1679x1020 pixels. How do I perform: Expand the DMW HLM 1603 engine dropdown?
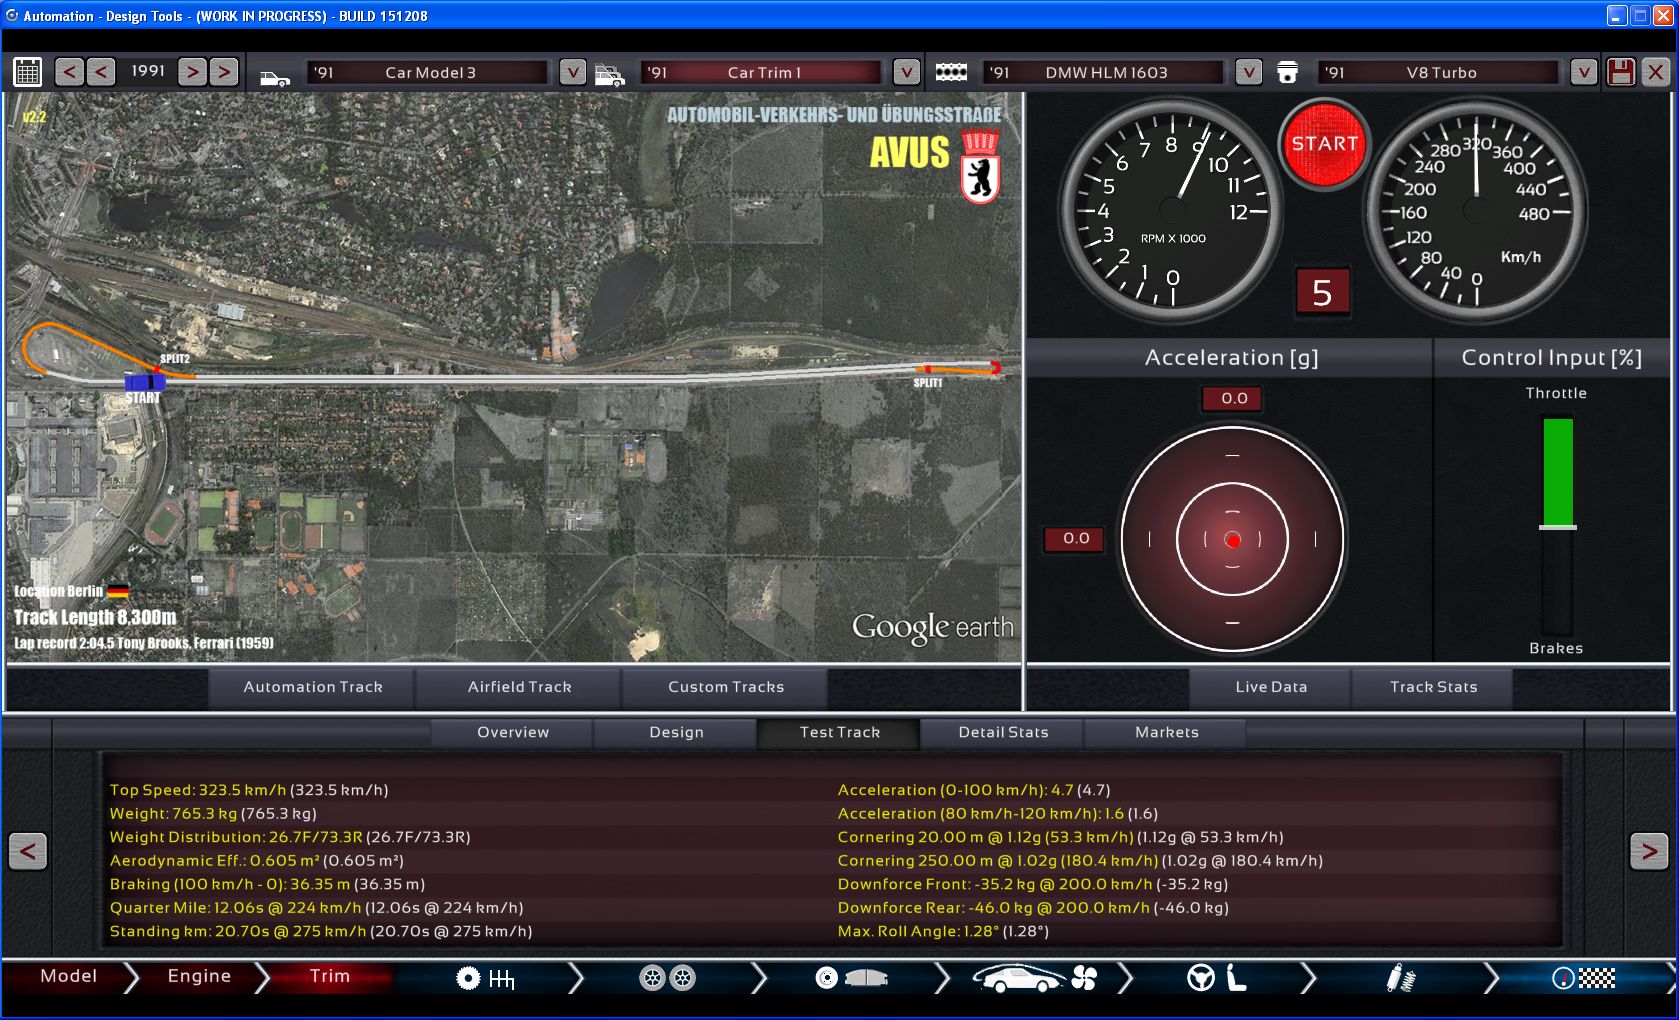coord(1248,72)
